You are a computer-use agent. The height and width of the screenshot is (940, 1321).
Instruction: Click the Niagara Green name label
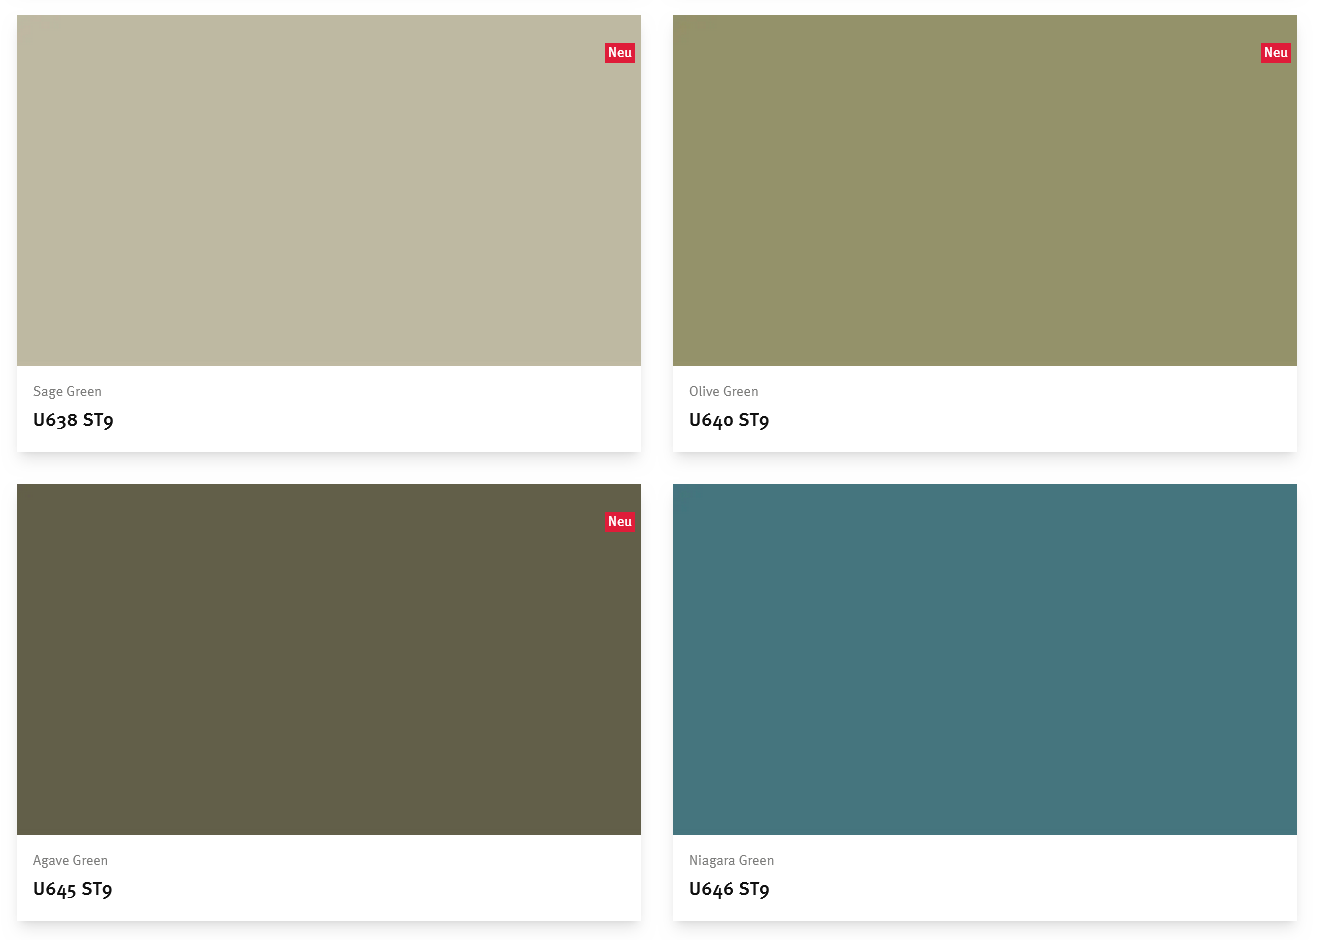click(x=732, y=860)
